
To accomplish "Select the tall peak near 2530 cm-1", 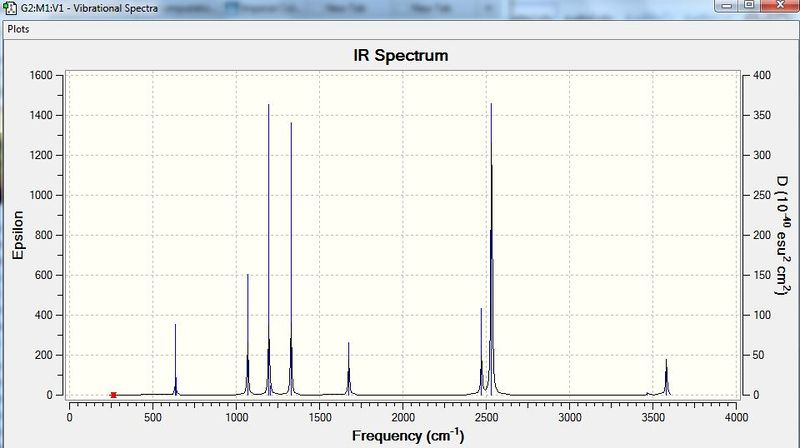I will 491,249.
